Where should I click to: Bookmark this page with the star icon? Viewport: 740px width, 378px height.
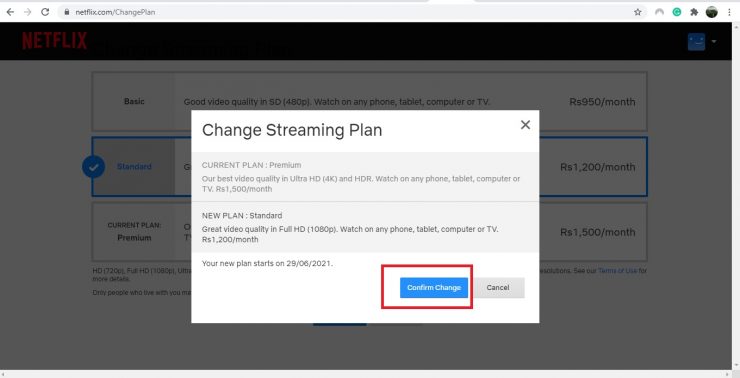pos(638,12)
